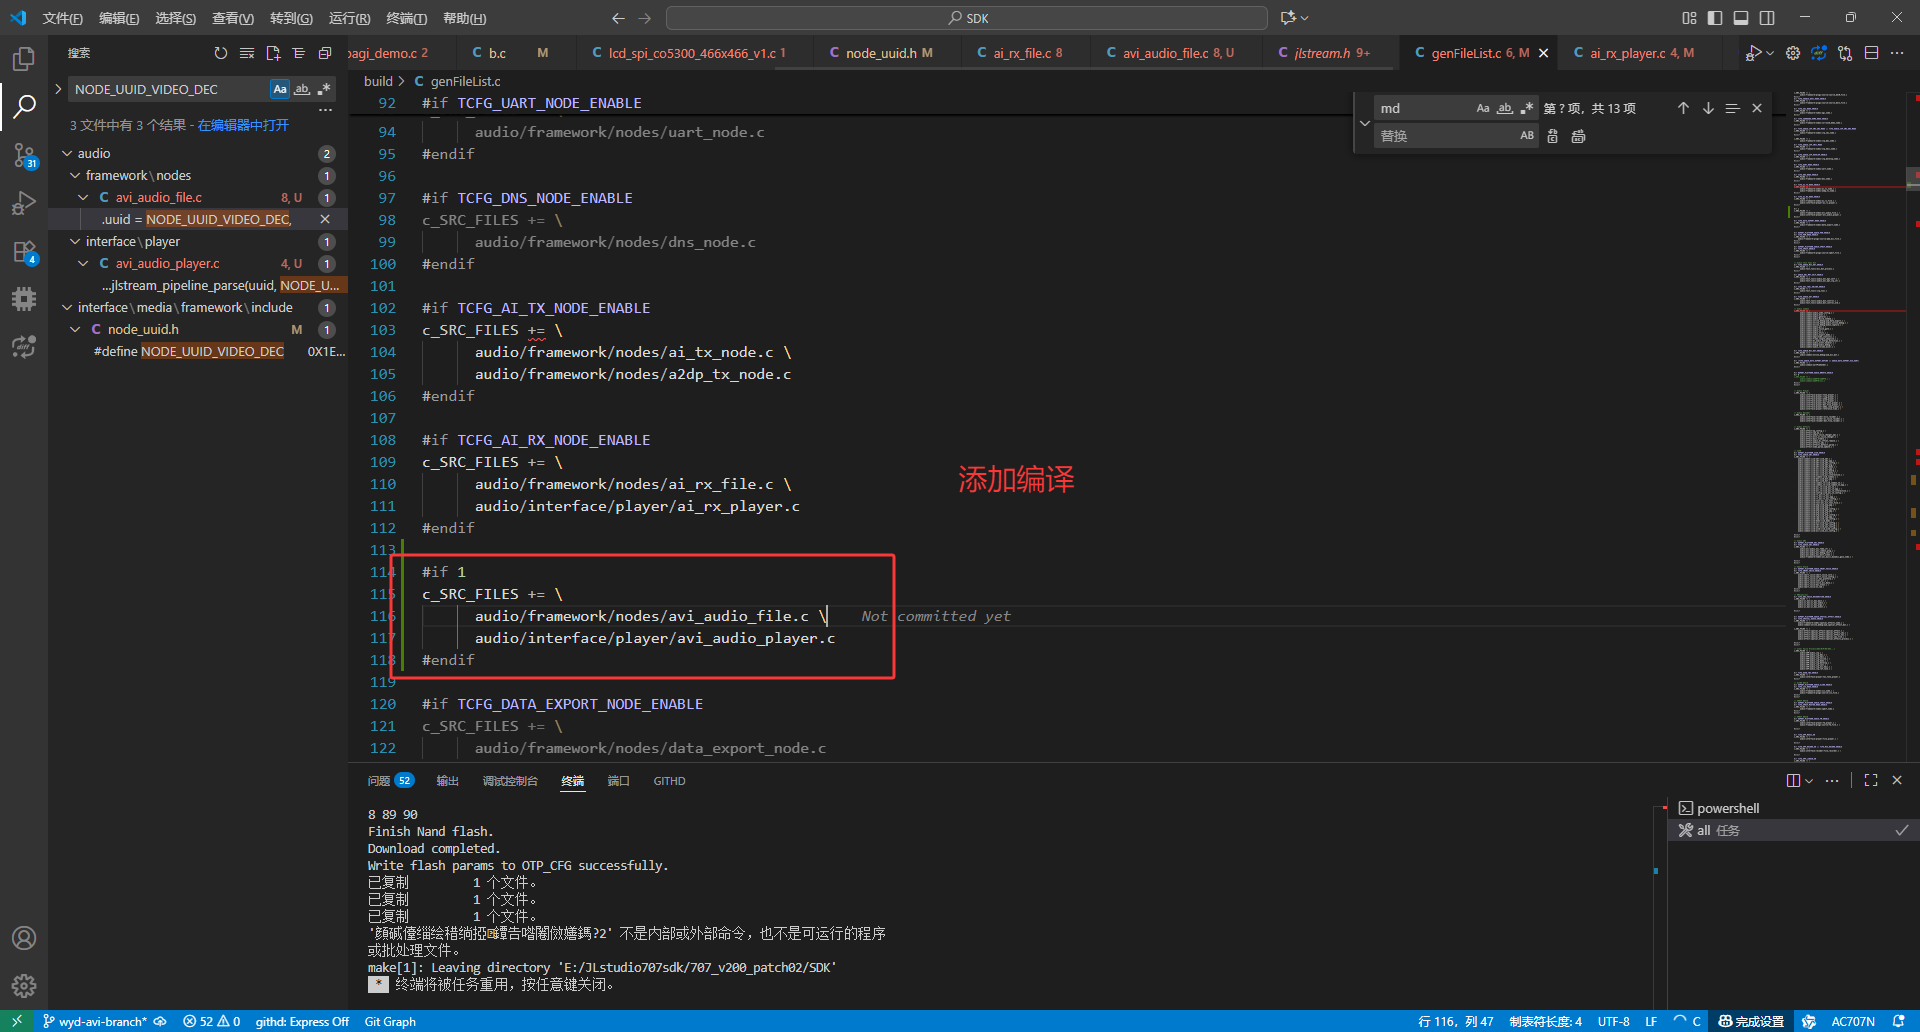
Task: Open the Accounts icon in activity bar
Action: (x=24, y=938)
